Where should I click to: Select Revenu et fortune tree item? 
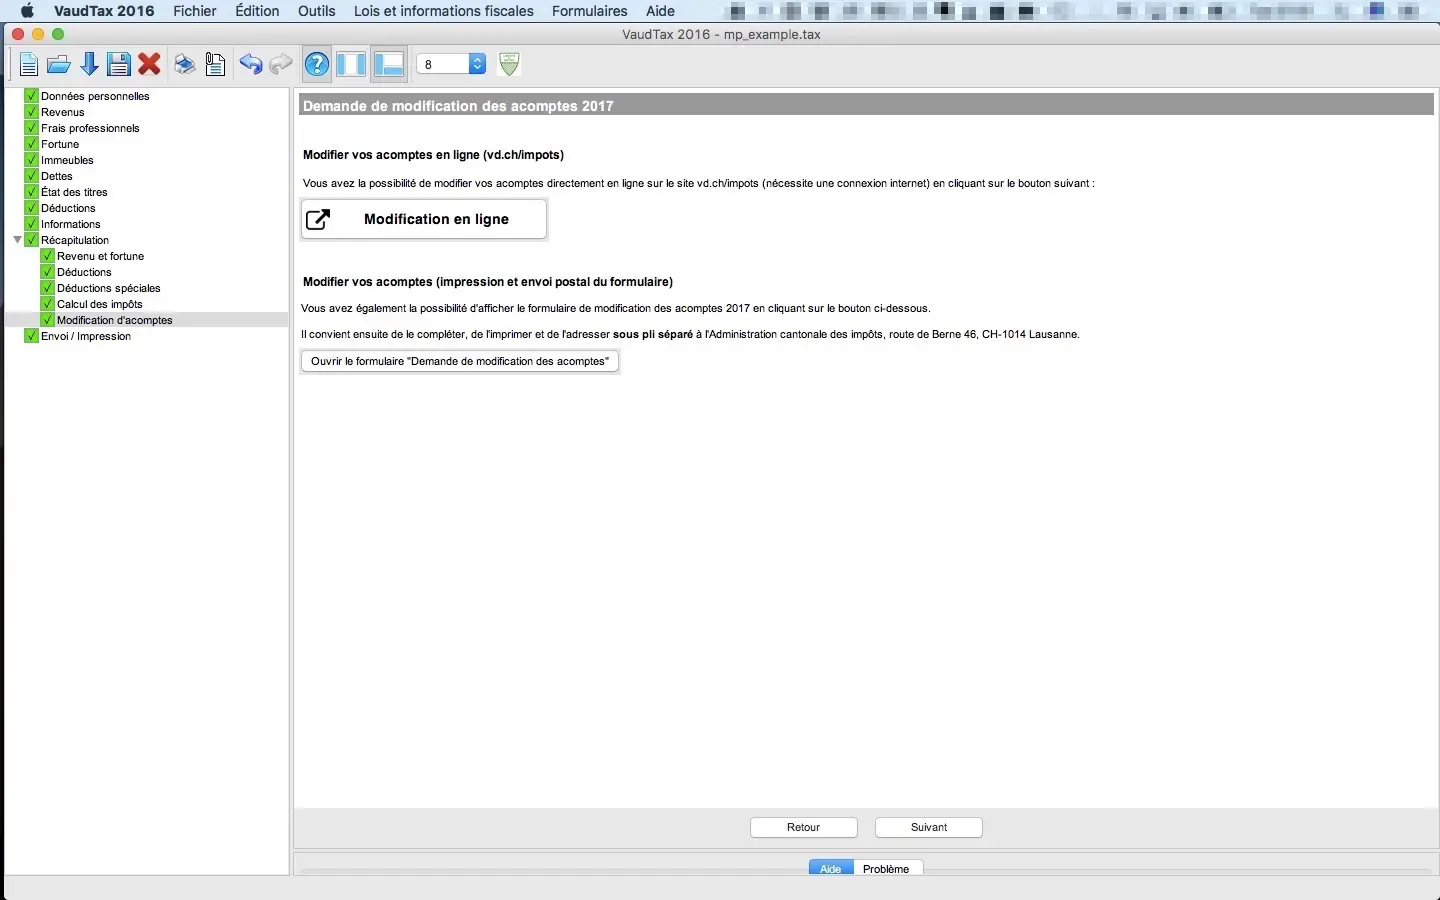tap(101, 256)
